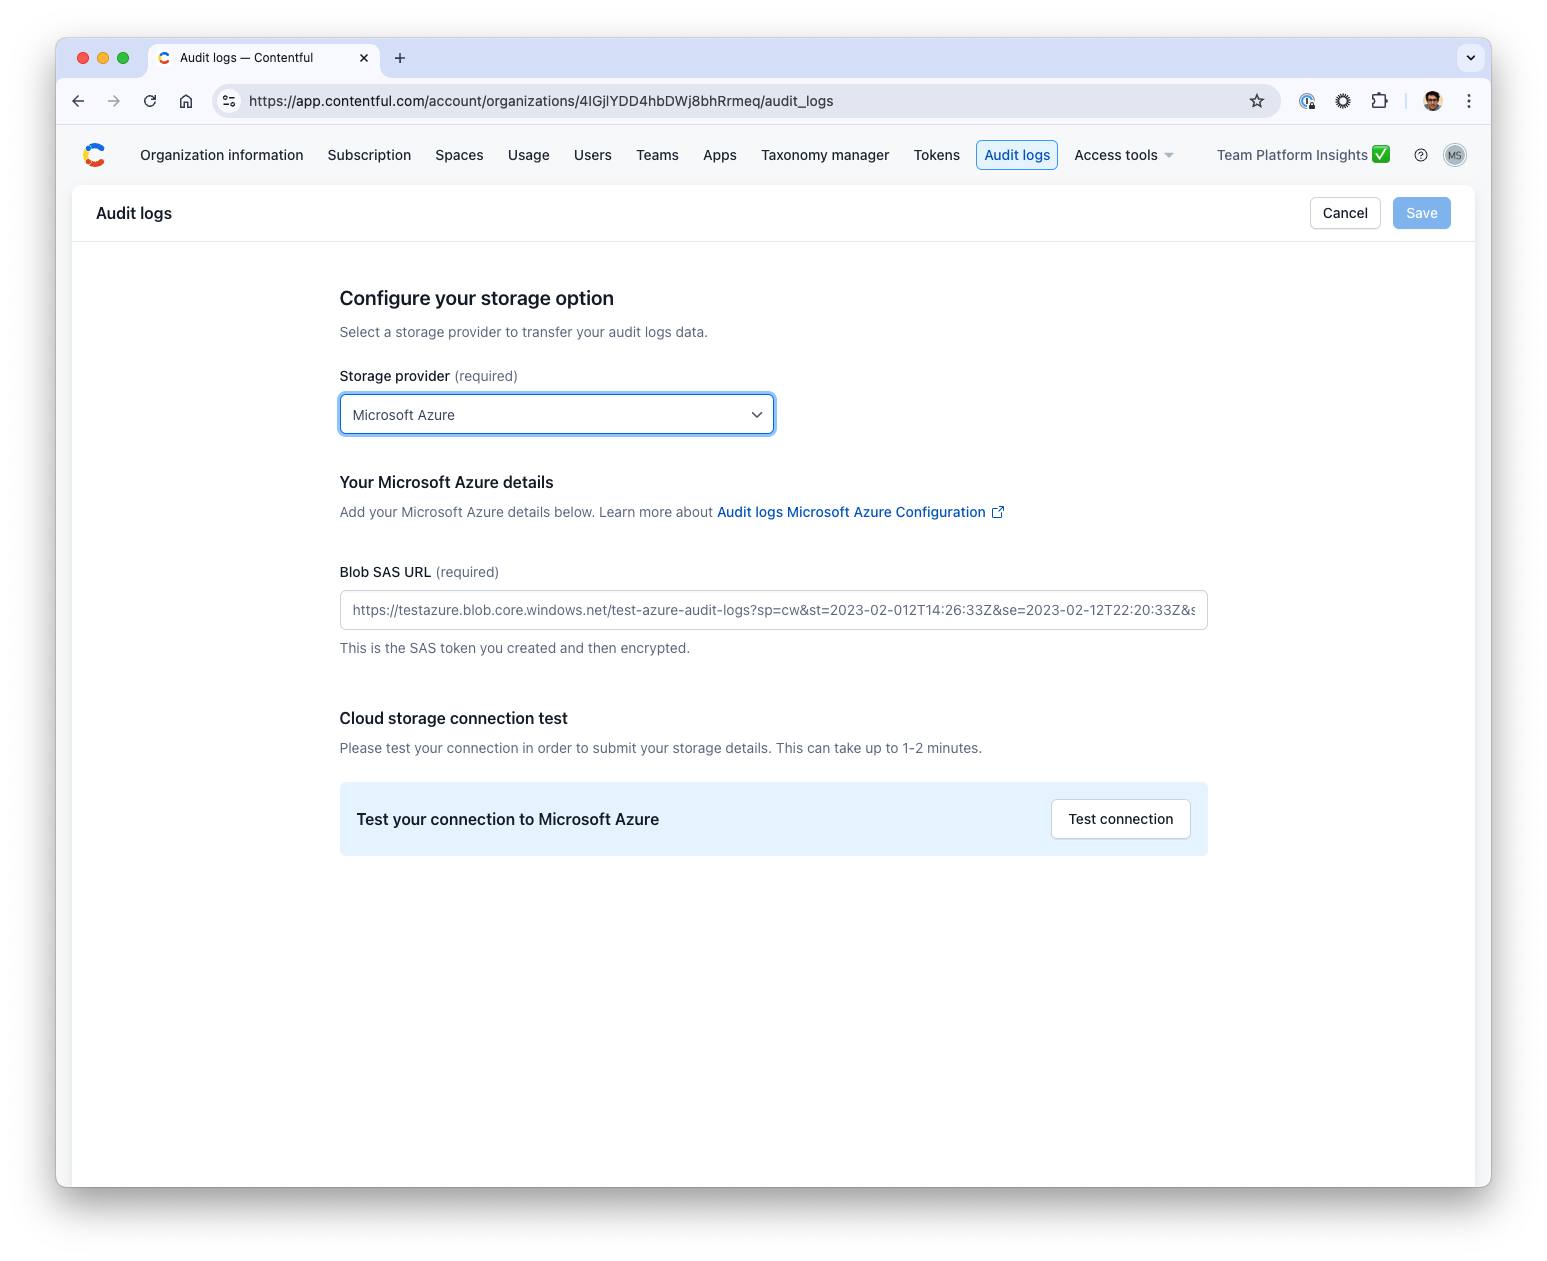Open the site information icon in the address bar
The width and height of the screenshot is (1547, 1261).
pyautogui.click(x=229, y=101)
